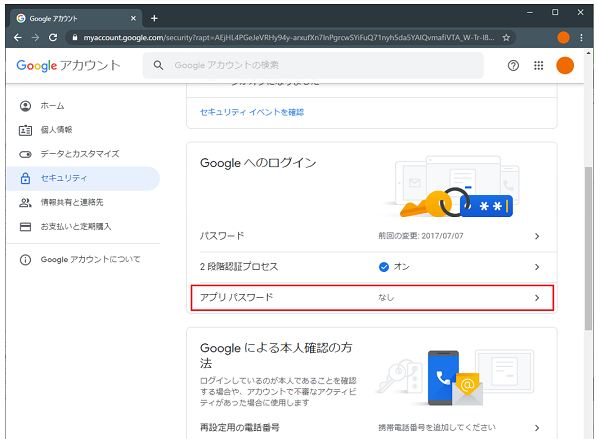Bookmark this page with the star icon
600x439 pixels.
[507, 37]
